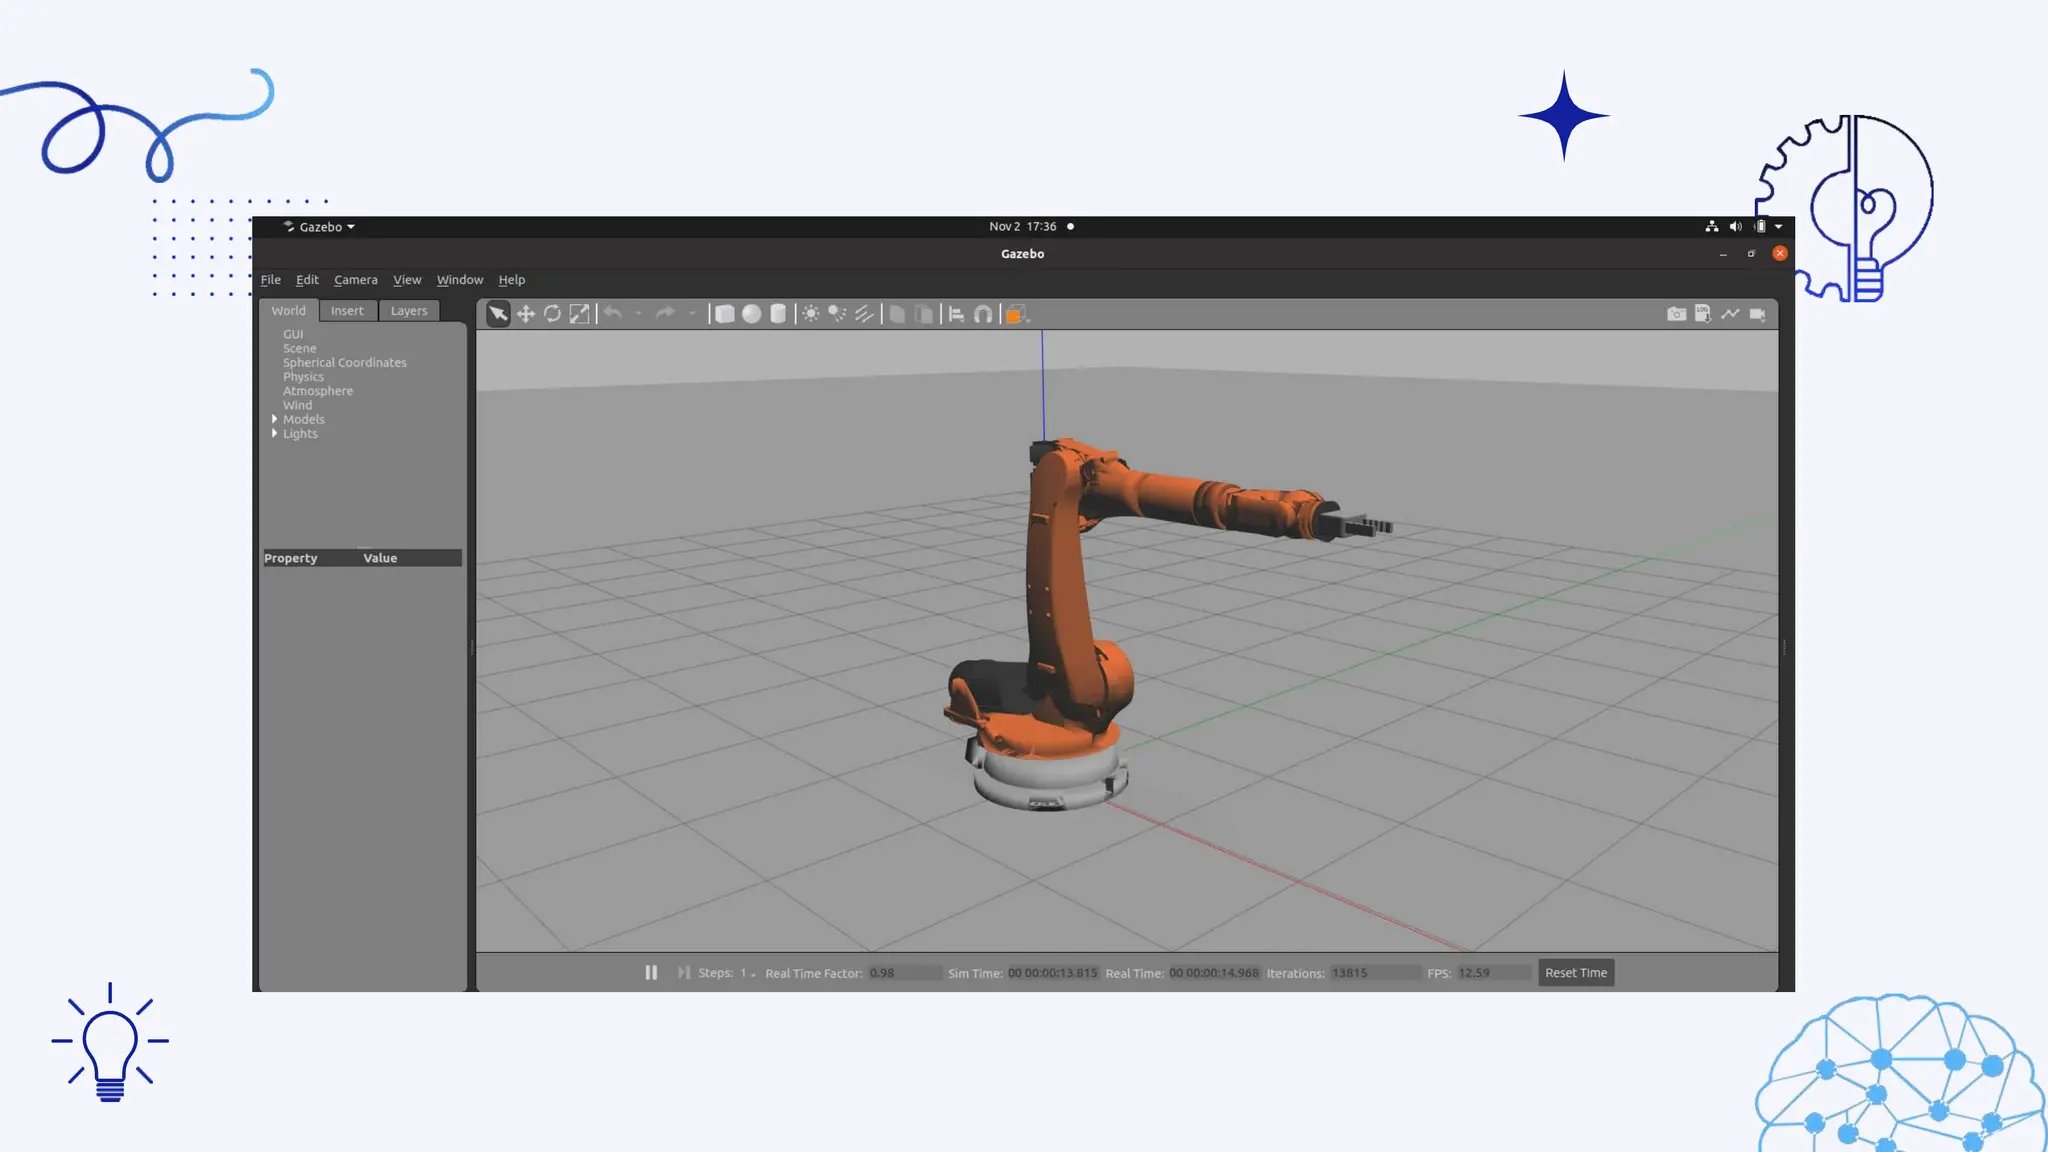Expand the Lights tree item
This screenshot has height=1152, width=2048.
pyautogui.click(x=274, y=433)
